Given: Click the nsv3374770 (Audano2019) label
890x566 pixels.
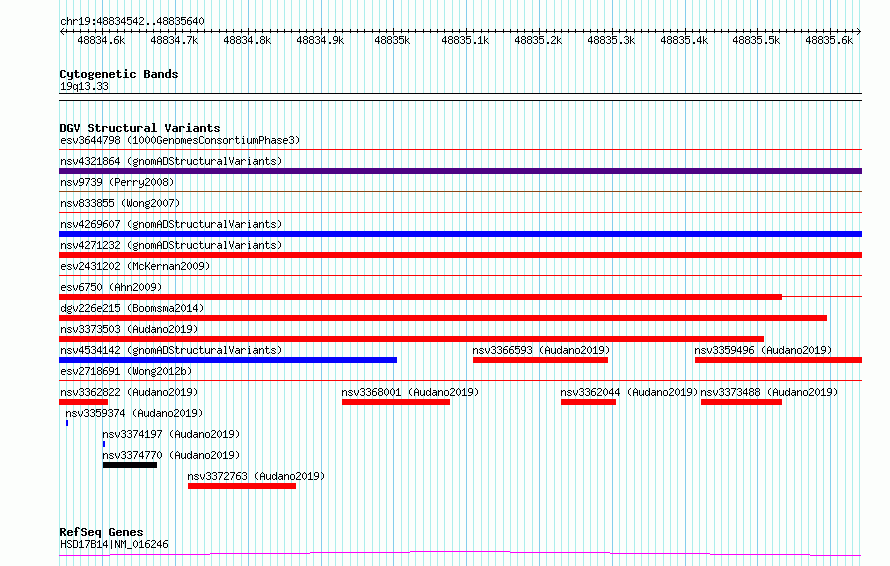Looking at the screenshot, I should pyautogui.click(x=171, y=455).
